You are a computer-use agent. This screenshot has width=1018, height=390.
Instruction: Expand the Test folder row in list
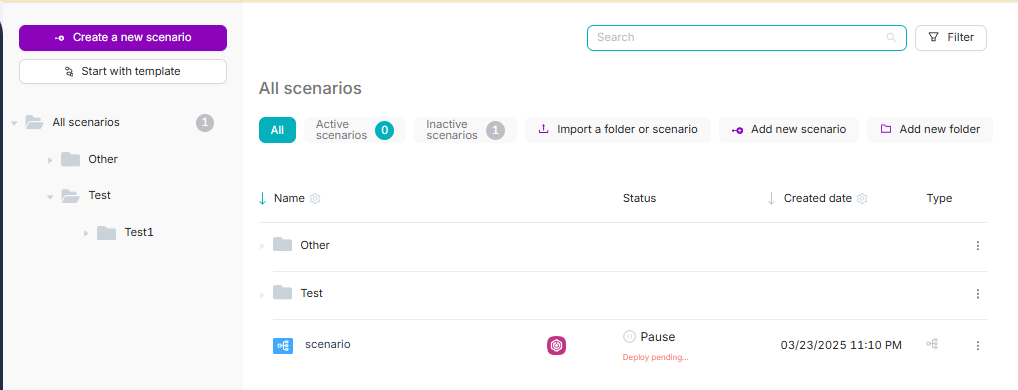coord(262,295)
